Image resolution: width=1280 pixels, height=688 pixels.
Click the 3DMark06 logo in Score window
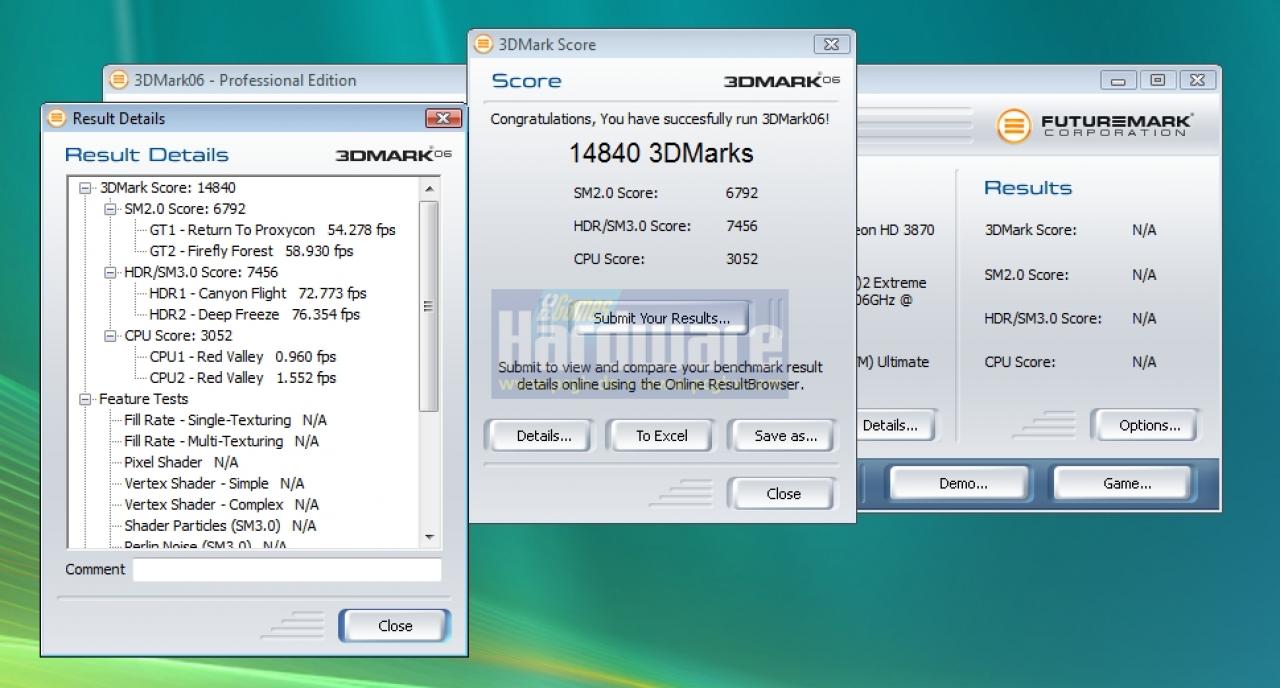[782, 81]
